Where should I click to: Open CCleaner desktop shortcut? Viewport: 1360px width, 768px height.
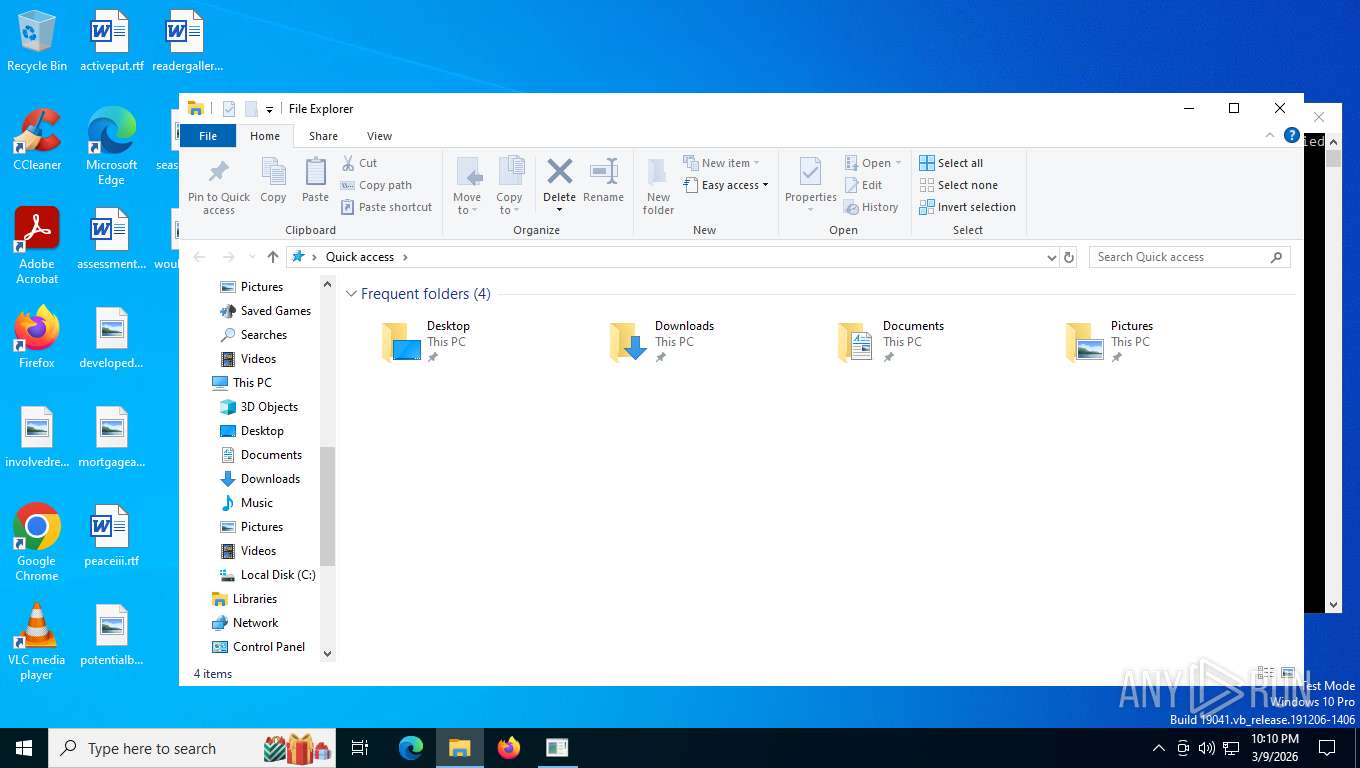(37, 140)
